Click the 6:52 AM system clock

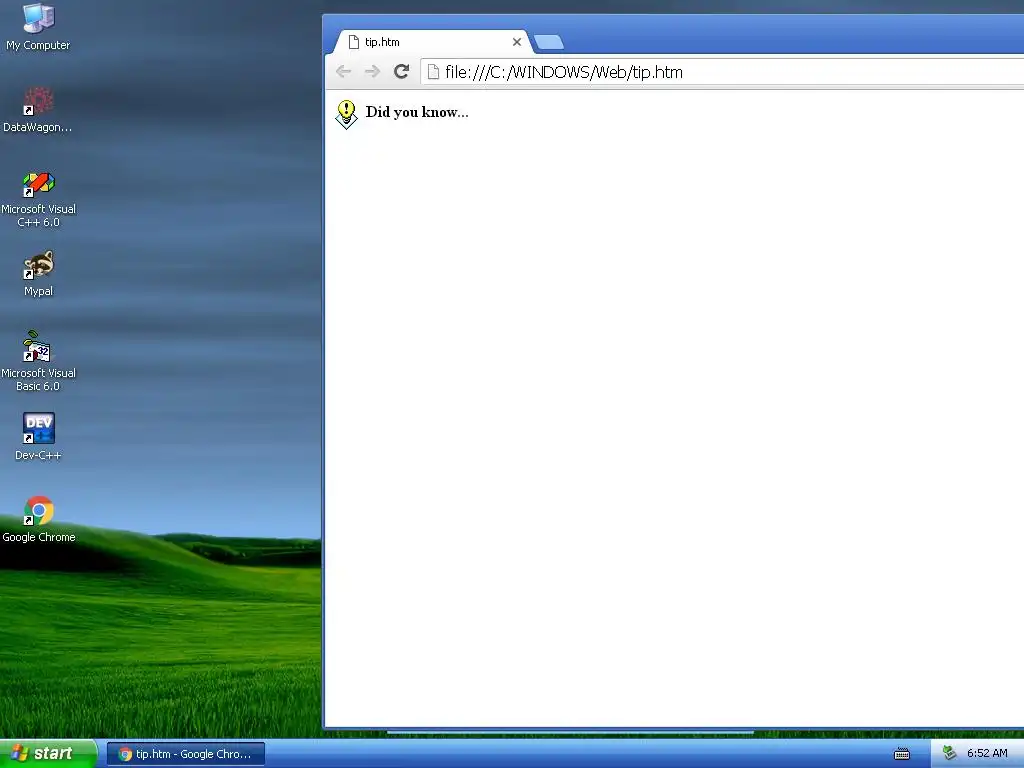(x=987, y=754)
